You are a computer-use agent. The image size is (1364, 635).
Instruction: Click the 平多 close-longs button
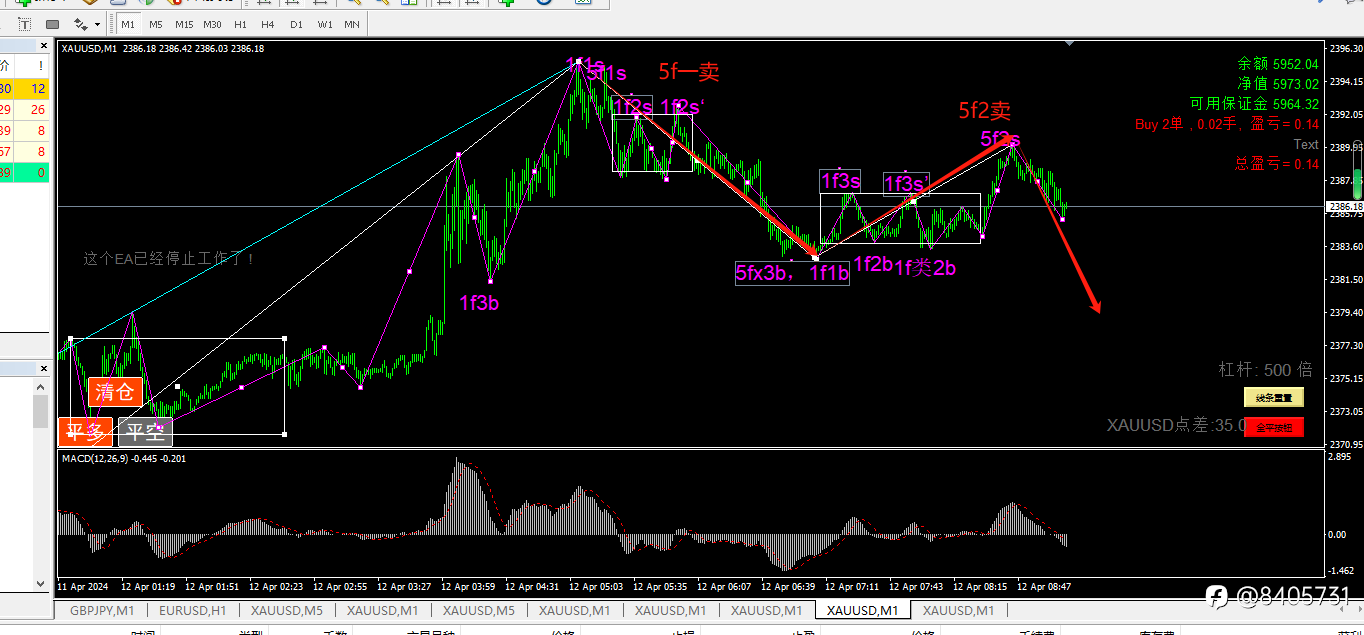85,432
